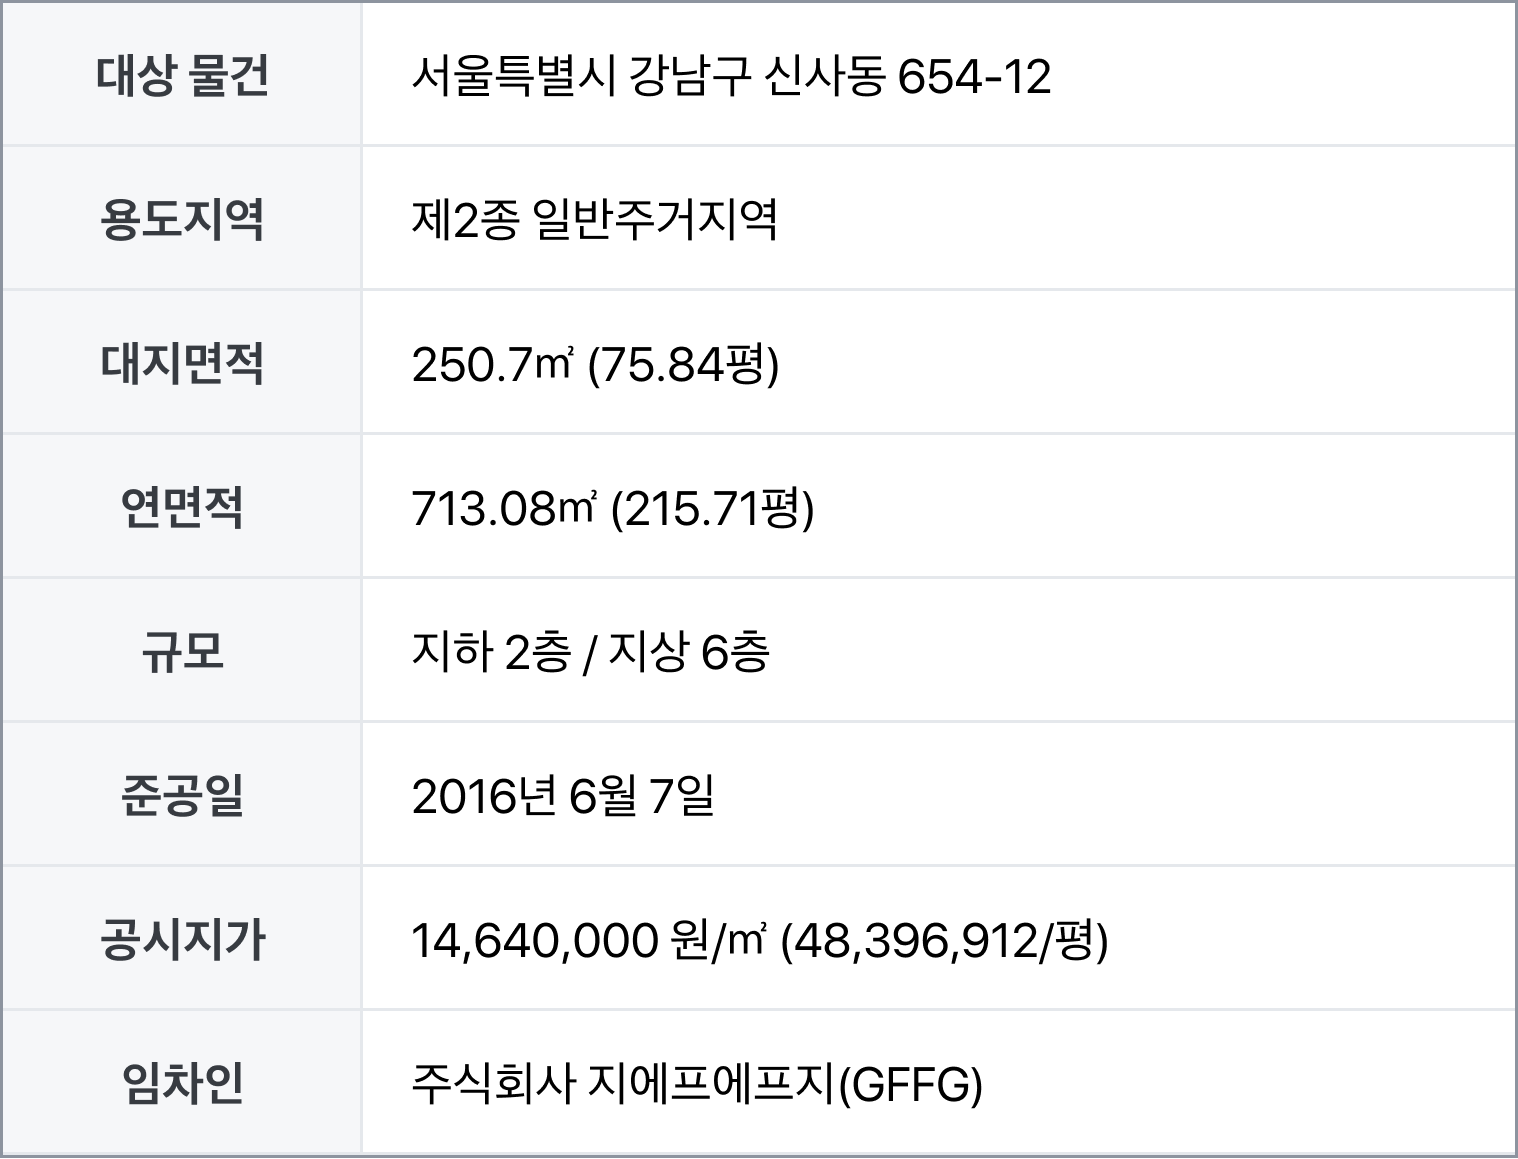Select the 지하 2층 / 지상 6층 text
Screen dimensions: 1518x1159
[590, 653]
